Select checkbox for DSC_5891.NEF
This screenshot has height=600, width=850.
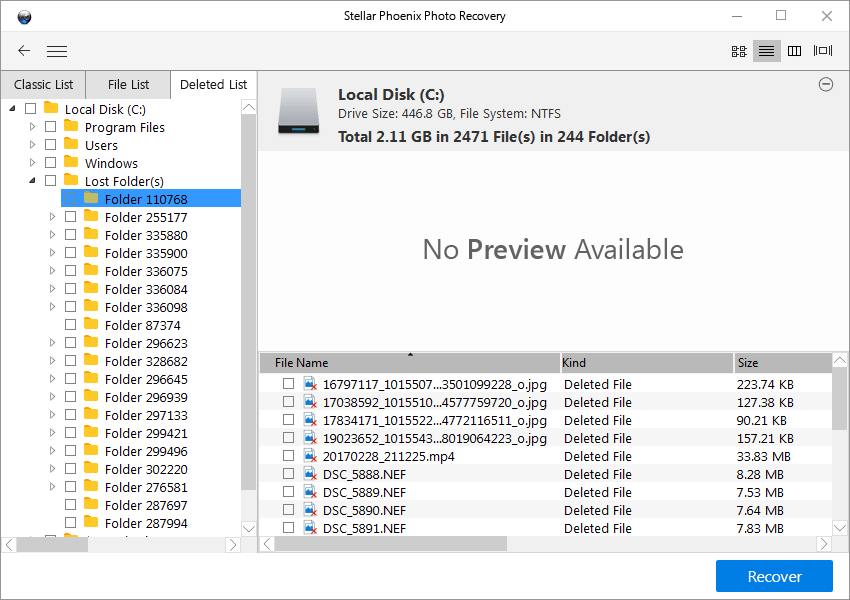tap(288, 527)
